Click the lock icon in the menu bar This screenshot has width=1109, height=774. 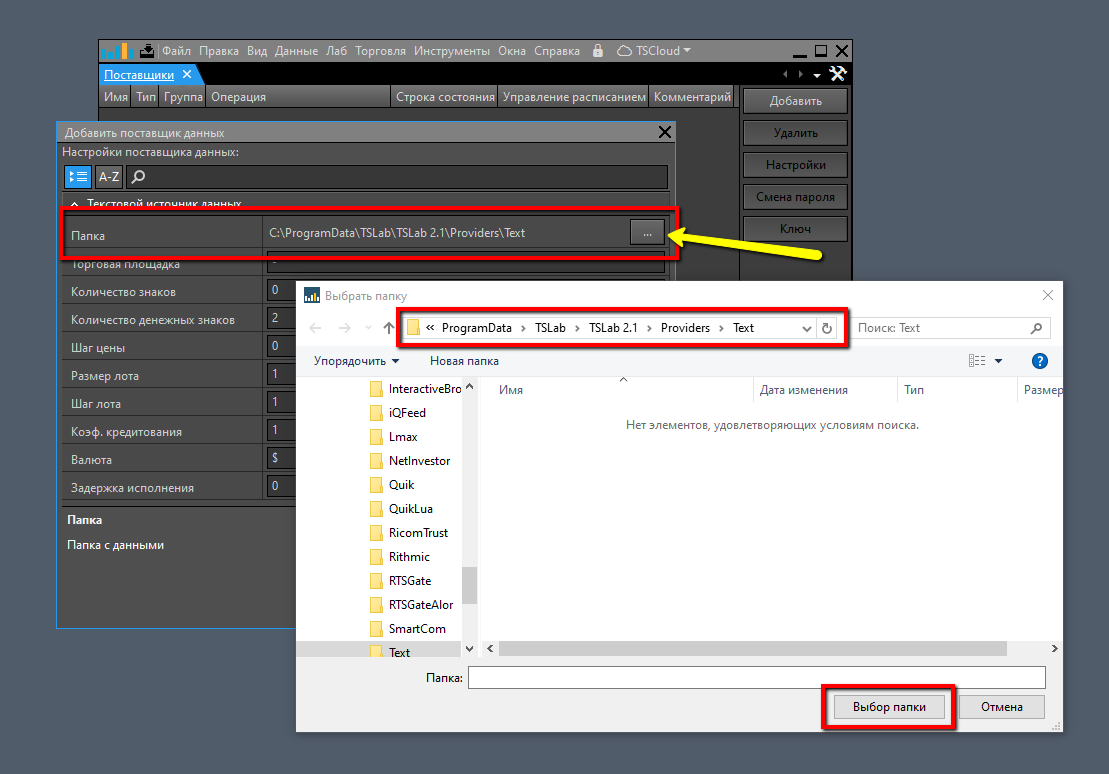click(x=598, y=51)
